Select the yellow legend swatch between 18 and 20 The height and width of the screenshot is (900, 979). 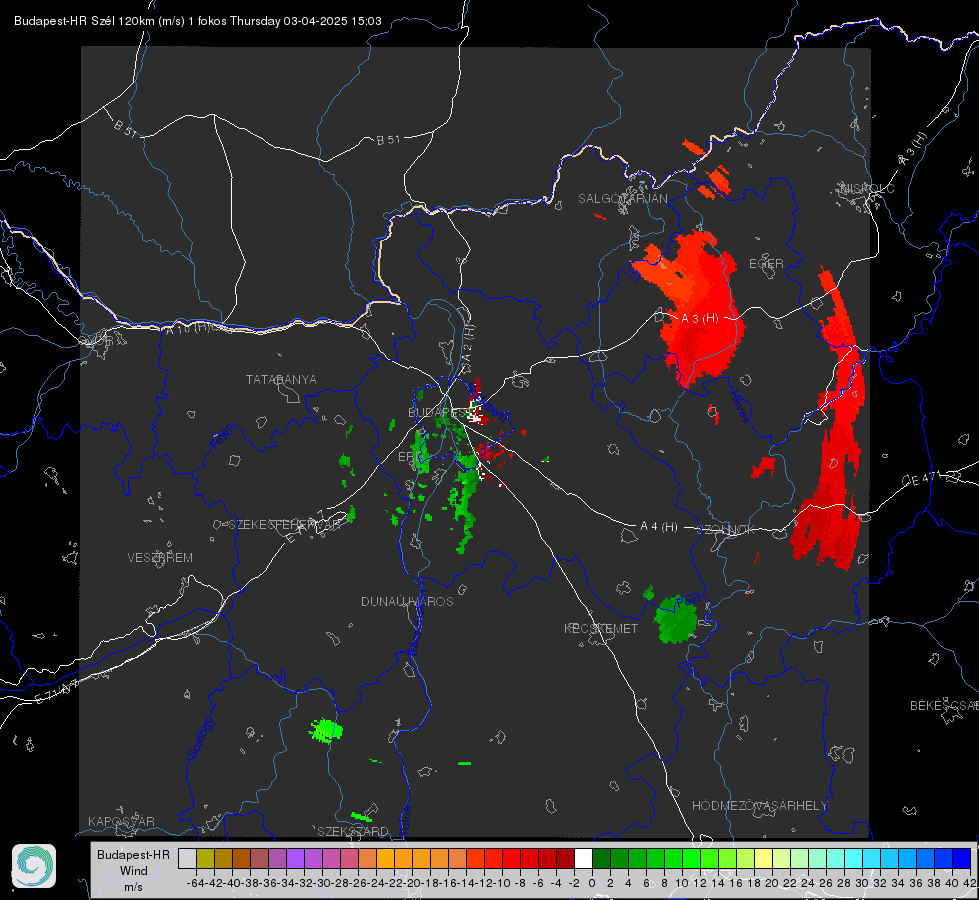pos(764,858)
